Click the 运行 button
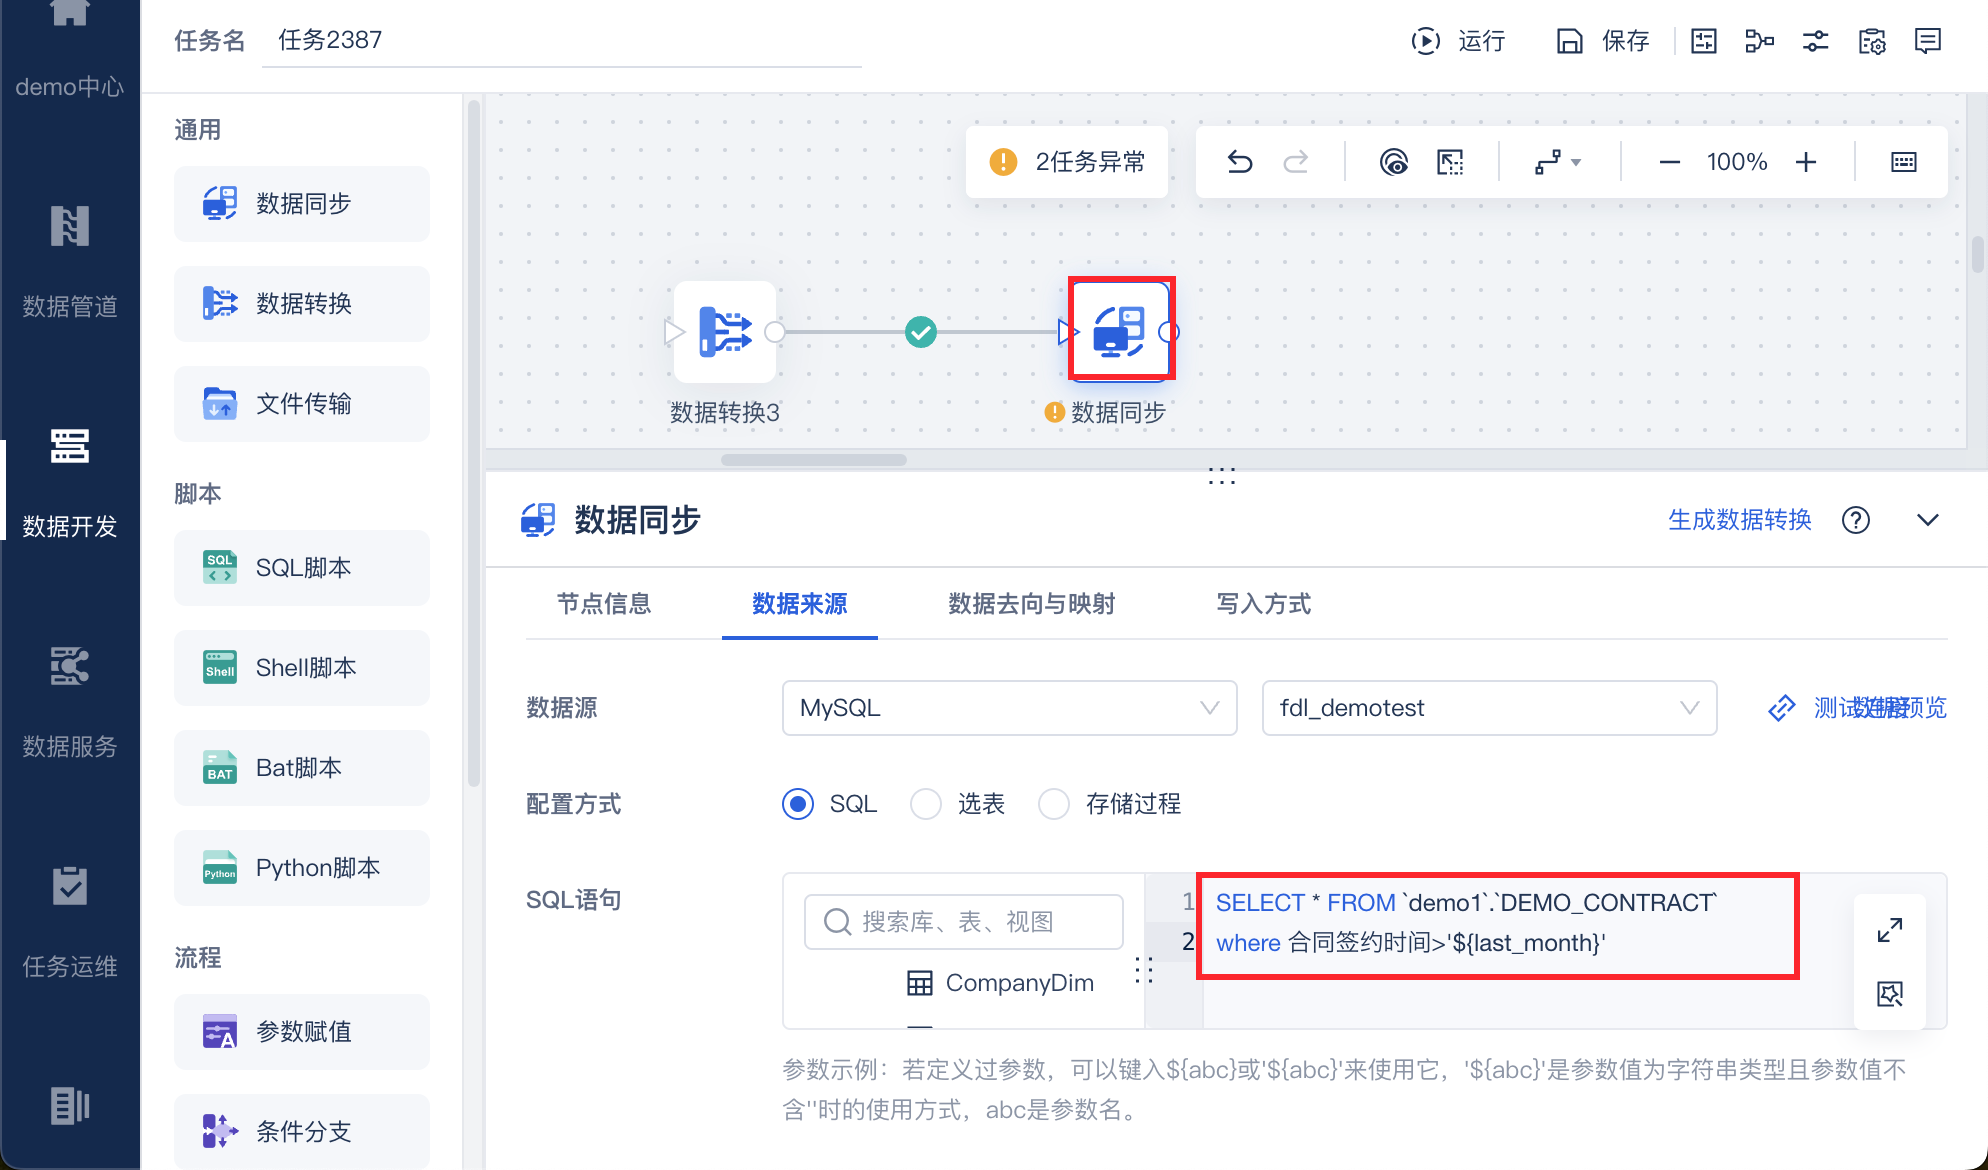 (x=1458, y=41)
